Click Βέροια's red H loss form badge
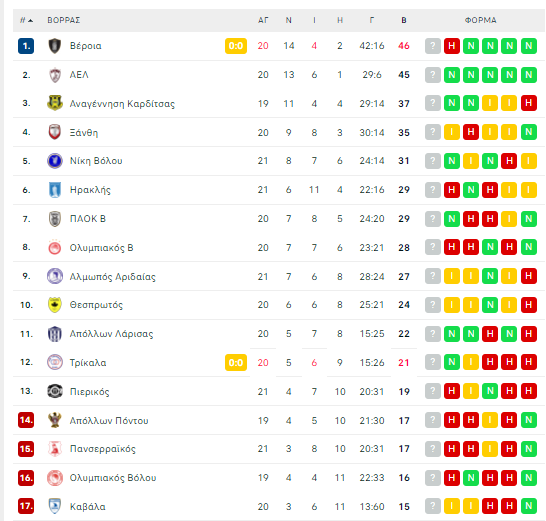The image size is (546, 521). 452,46
